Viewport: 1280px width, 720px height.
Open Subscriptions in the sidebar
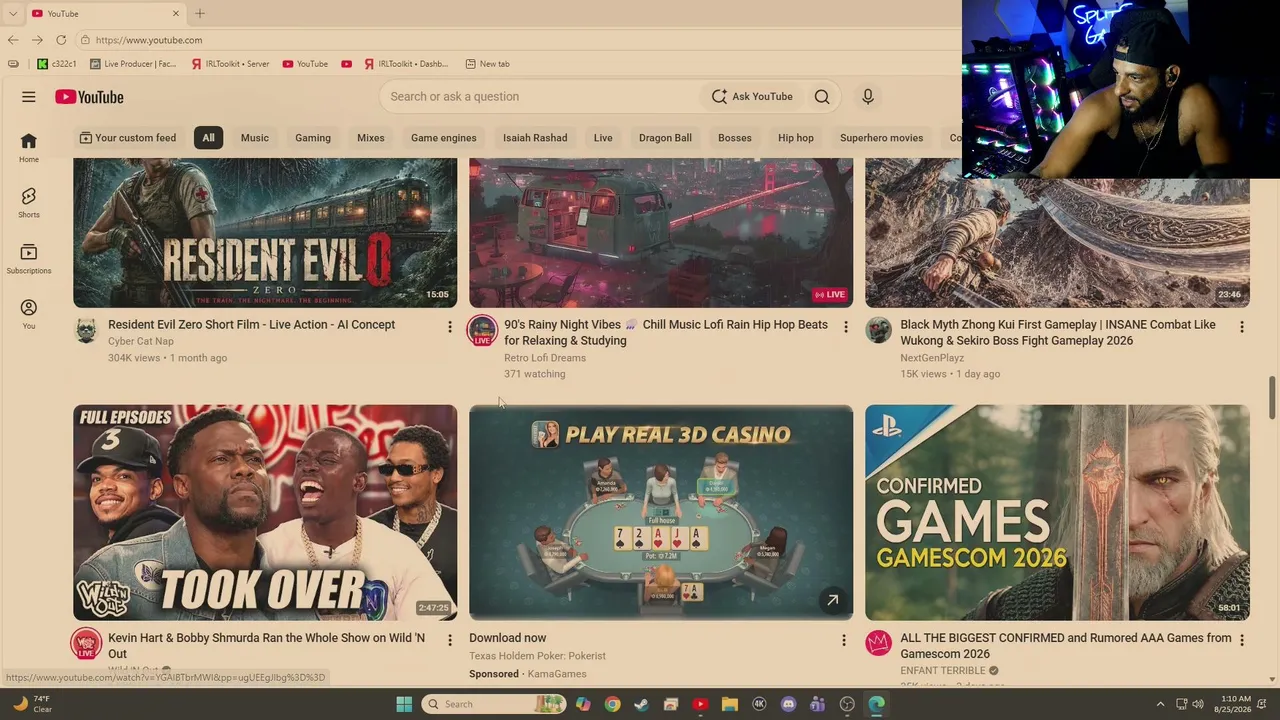tap(29, 258)
